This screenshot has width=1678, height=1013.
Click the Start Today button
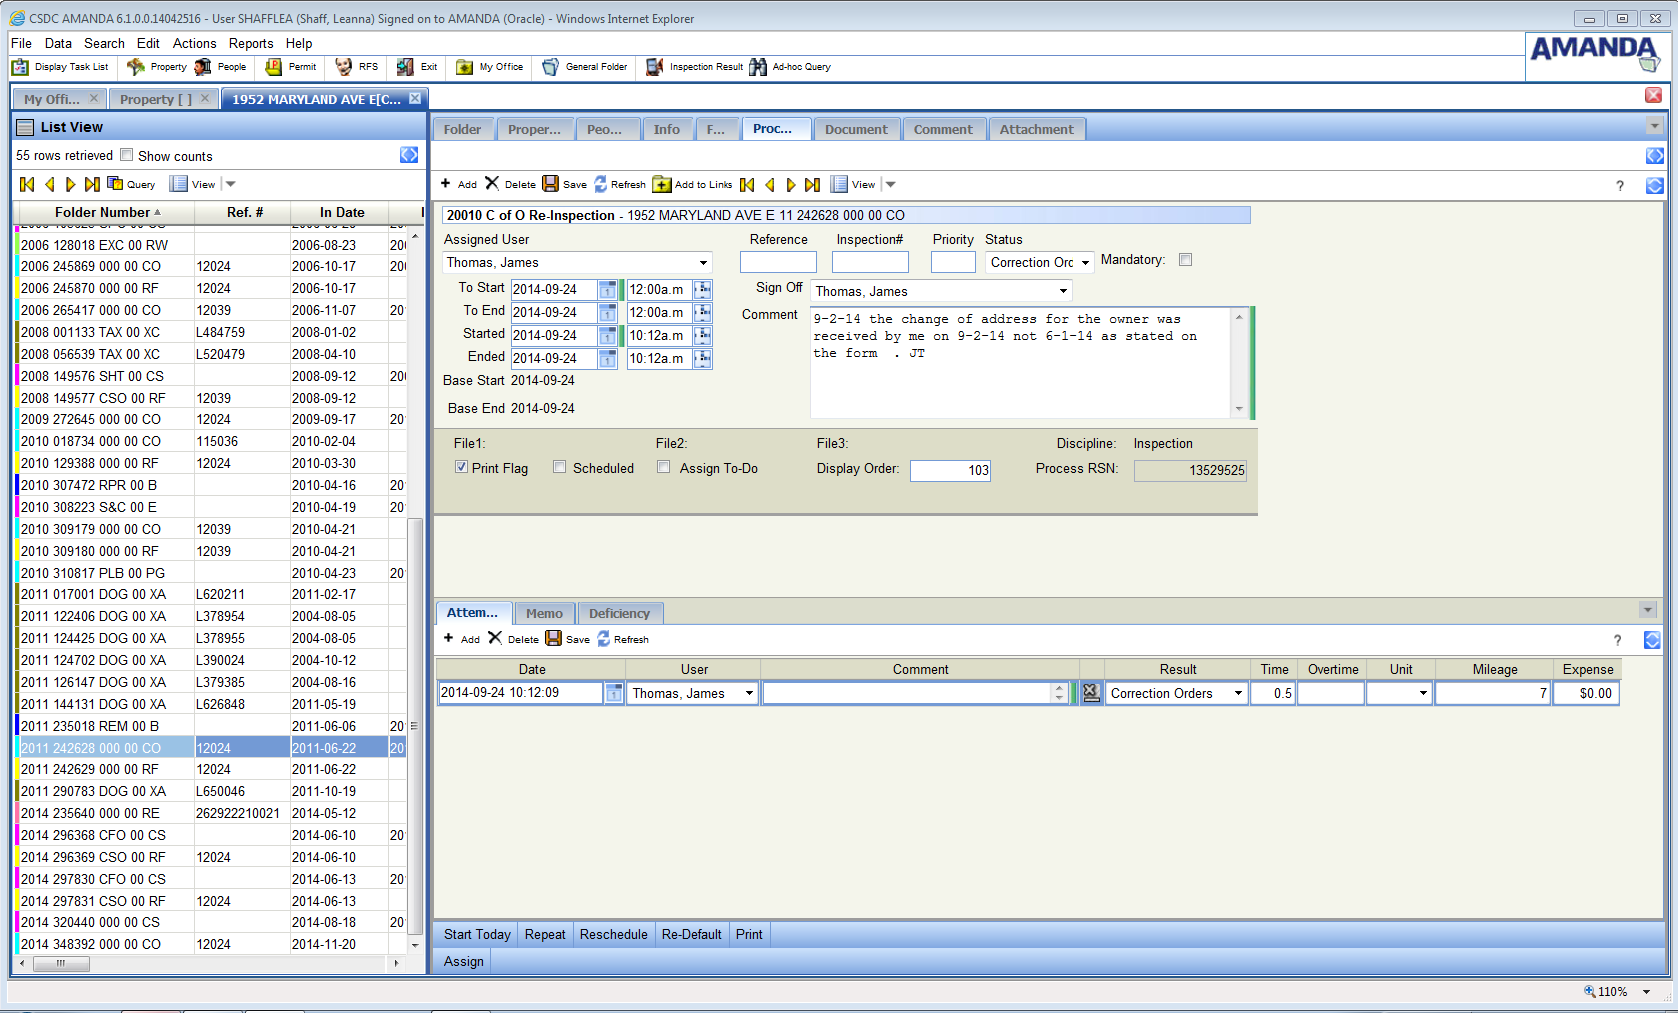tap(477, 934)
